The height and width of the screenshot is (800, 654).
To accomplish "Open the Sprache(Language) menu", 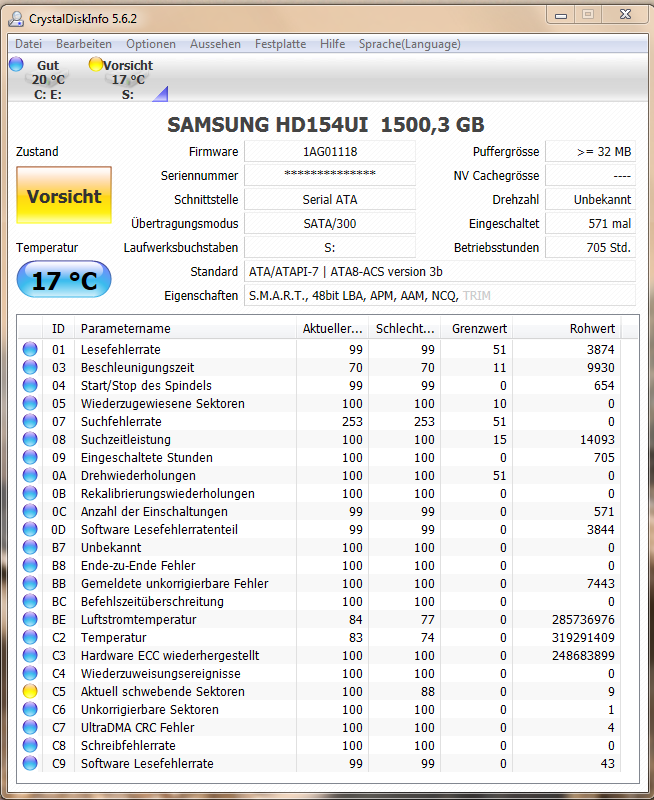I will (410, 44).
